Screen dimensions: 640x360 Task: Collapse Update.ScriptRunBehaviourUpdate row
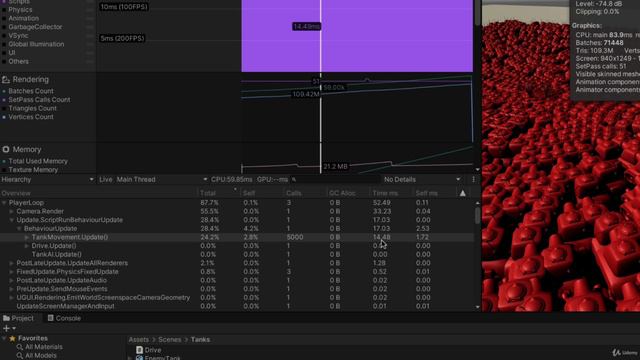click(11, 220)
